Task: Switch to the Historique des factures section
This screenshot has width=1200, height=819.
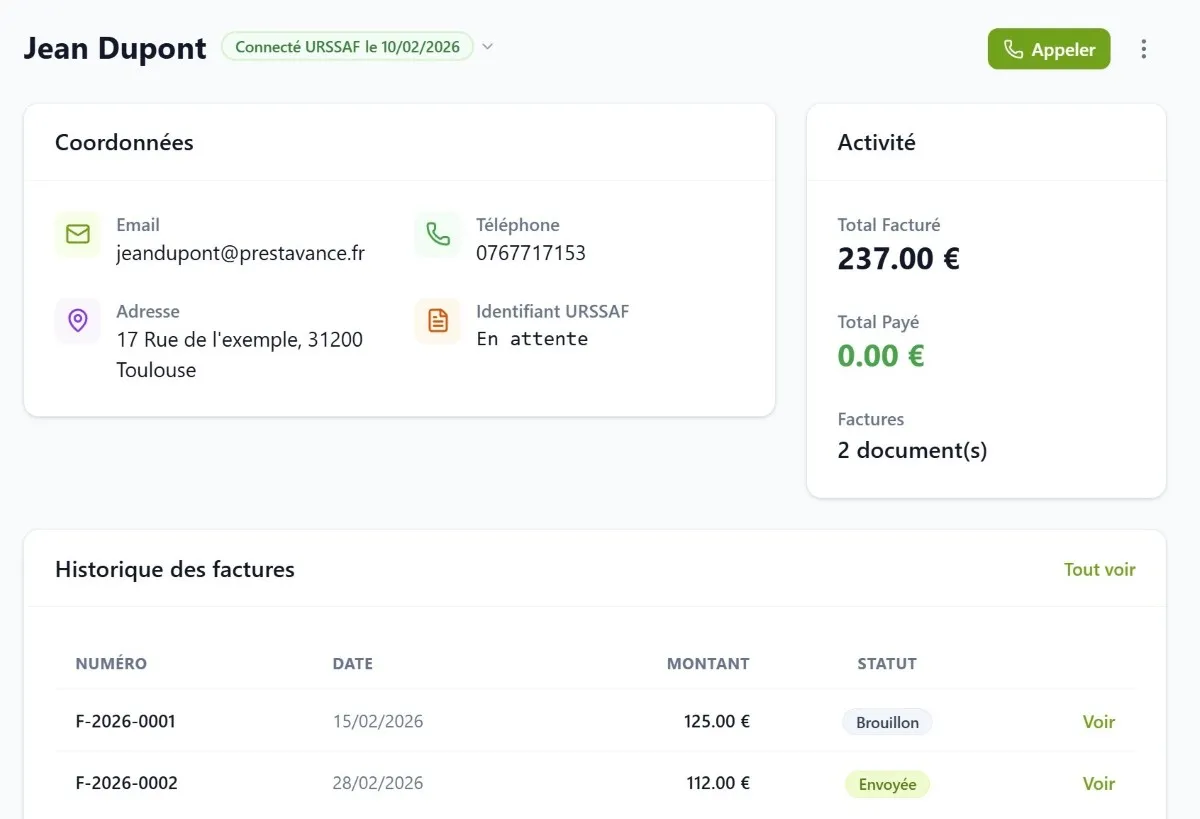Action: pos(174,569)
